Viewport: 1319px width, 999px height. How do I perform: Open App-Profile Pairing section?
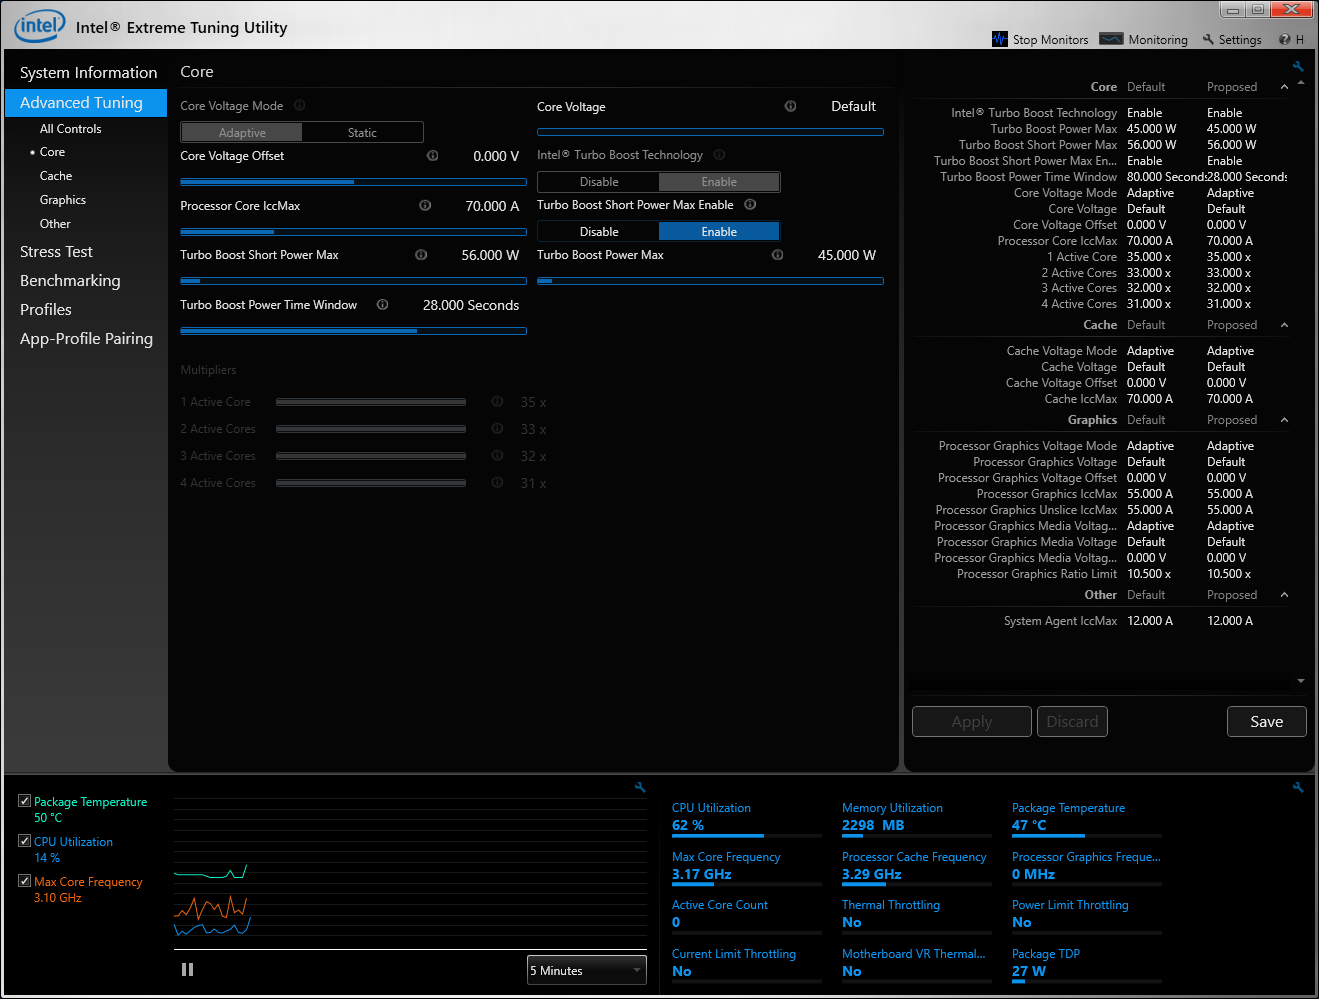click(86, 338)
